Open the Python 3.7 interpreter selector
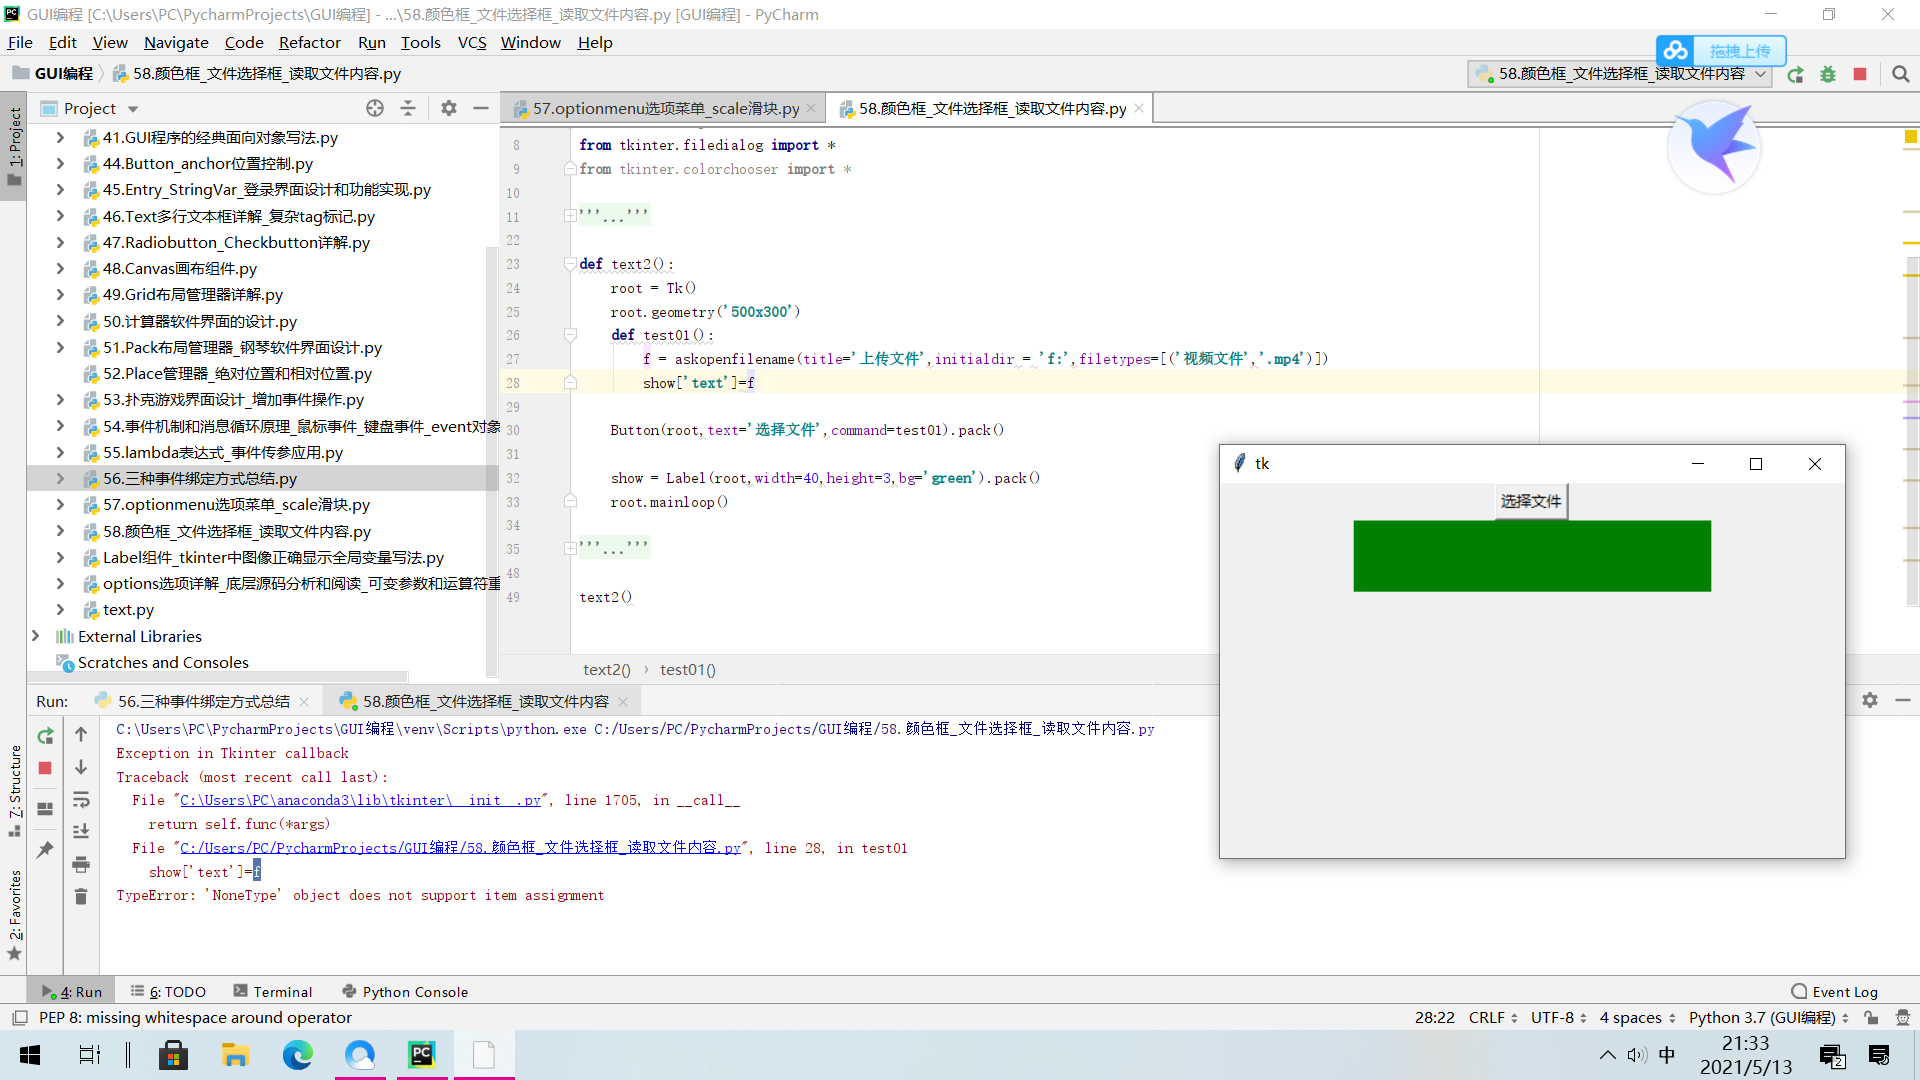Viewport: 1920px width, 1080px height. coord(1769,1017)
